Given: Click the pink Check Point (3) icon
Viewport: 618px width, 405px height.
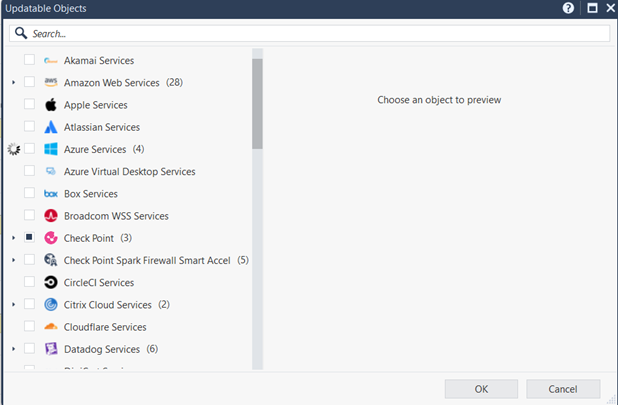Looking at the screenshot, I should 51,238.
